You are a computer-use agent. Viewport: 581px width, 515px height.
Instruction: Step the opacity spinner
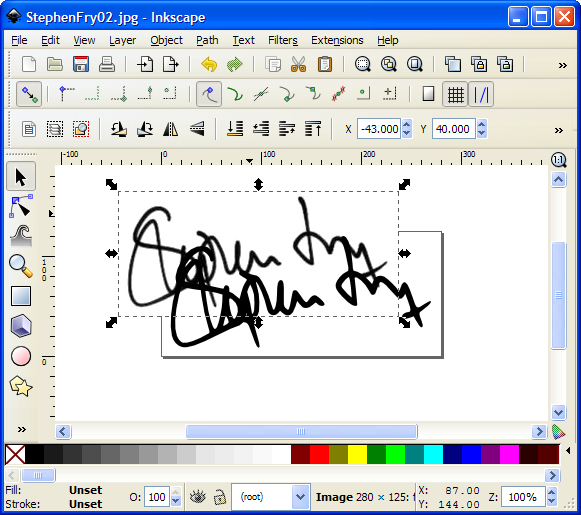(176, 496)
